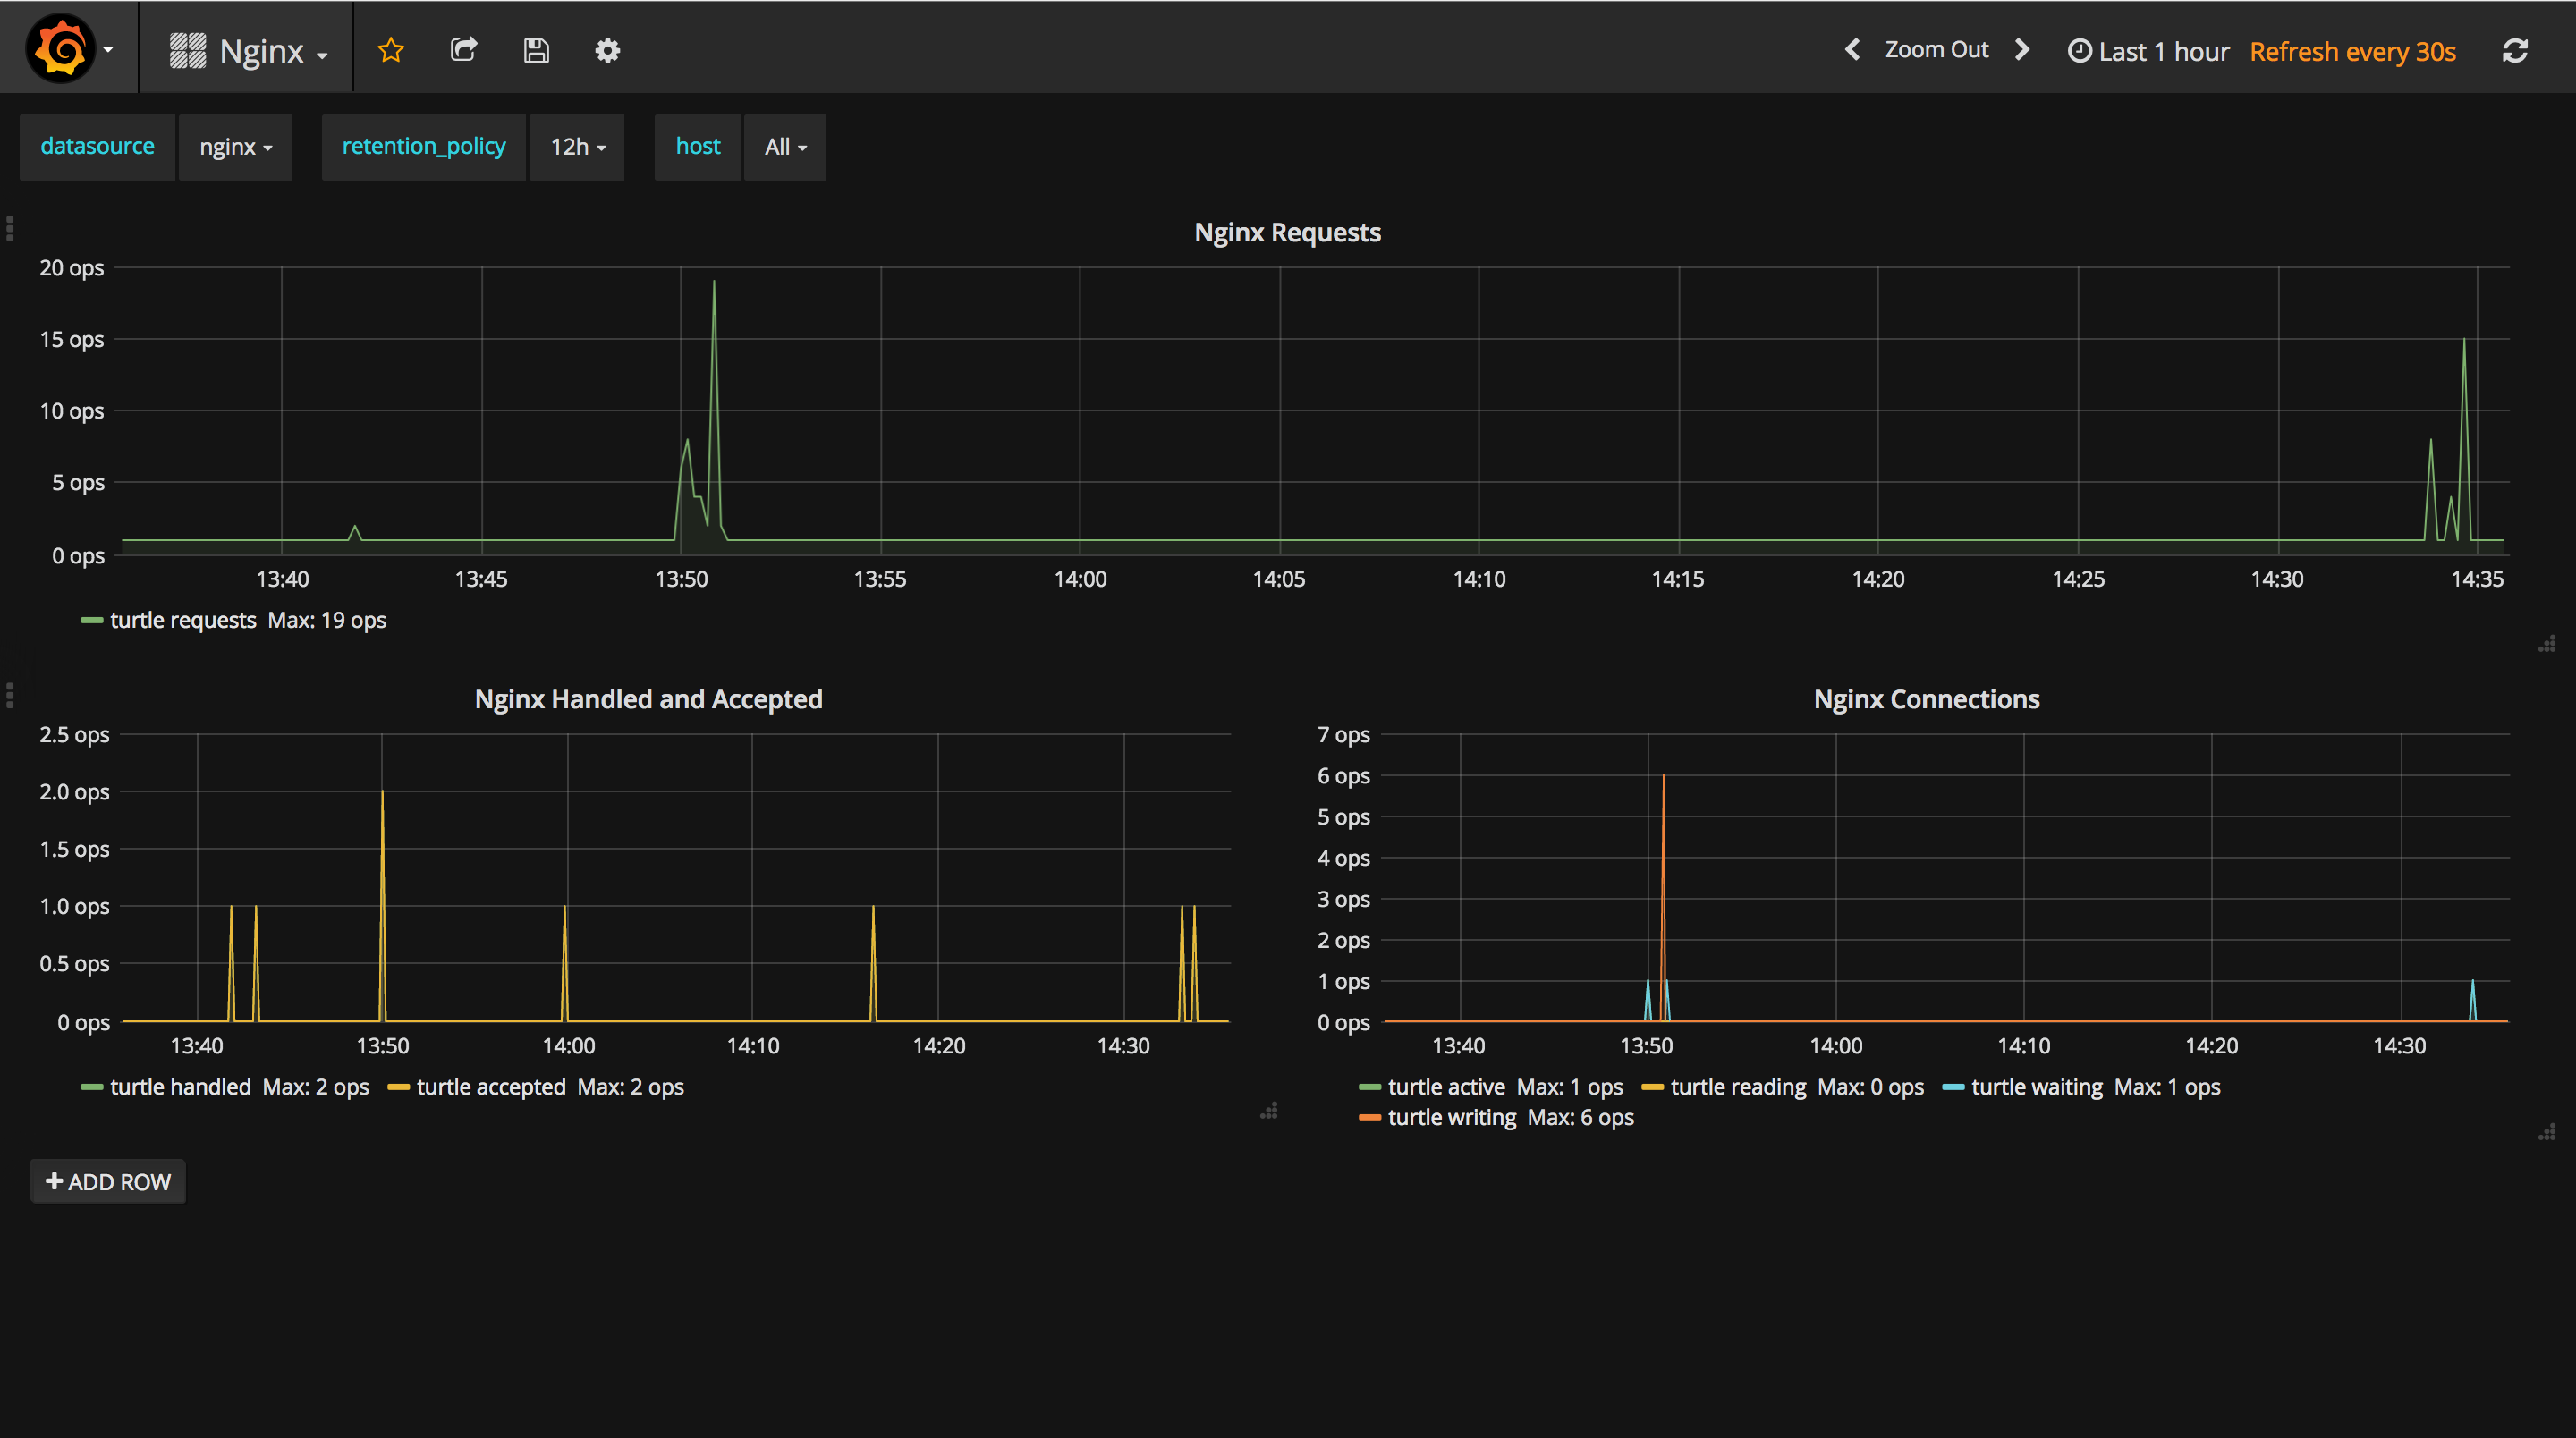
Task: Open the host All dropdown
Action: [x=785, y=147]
